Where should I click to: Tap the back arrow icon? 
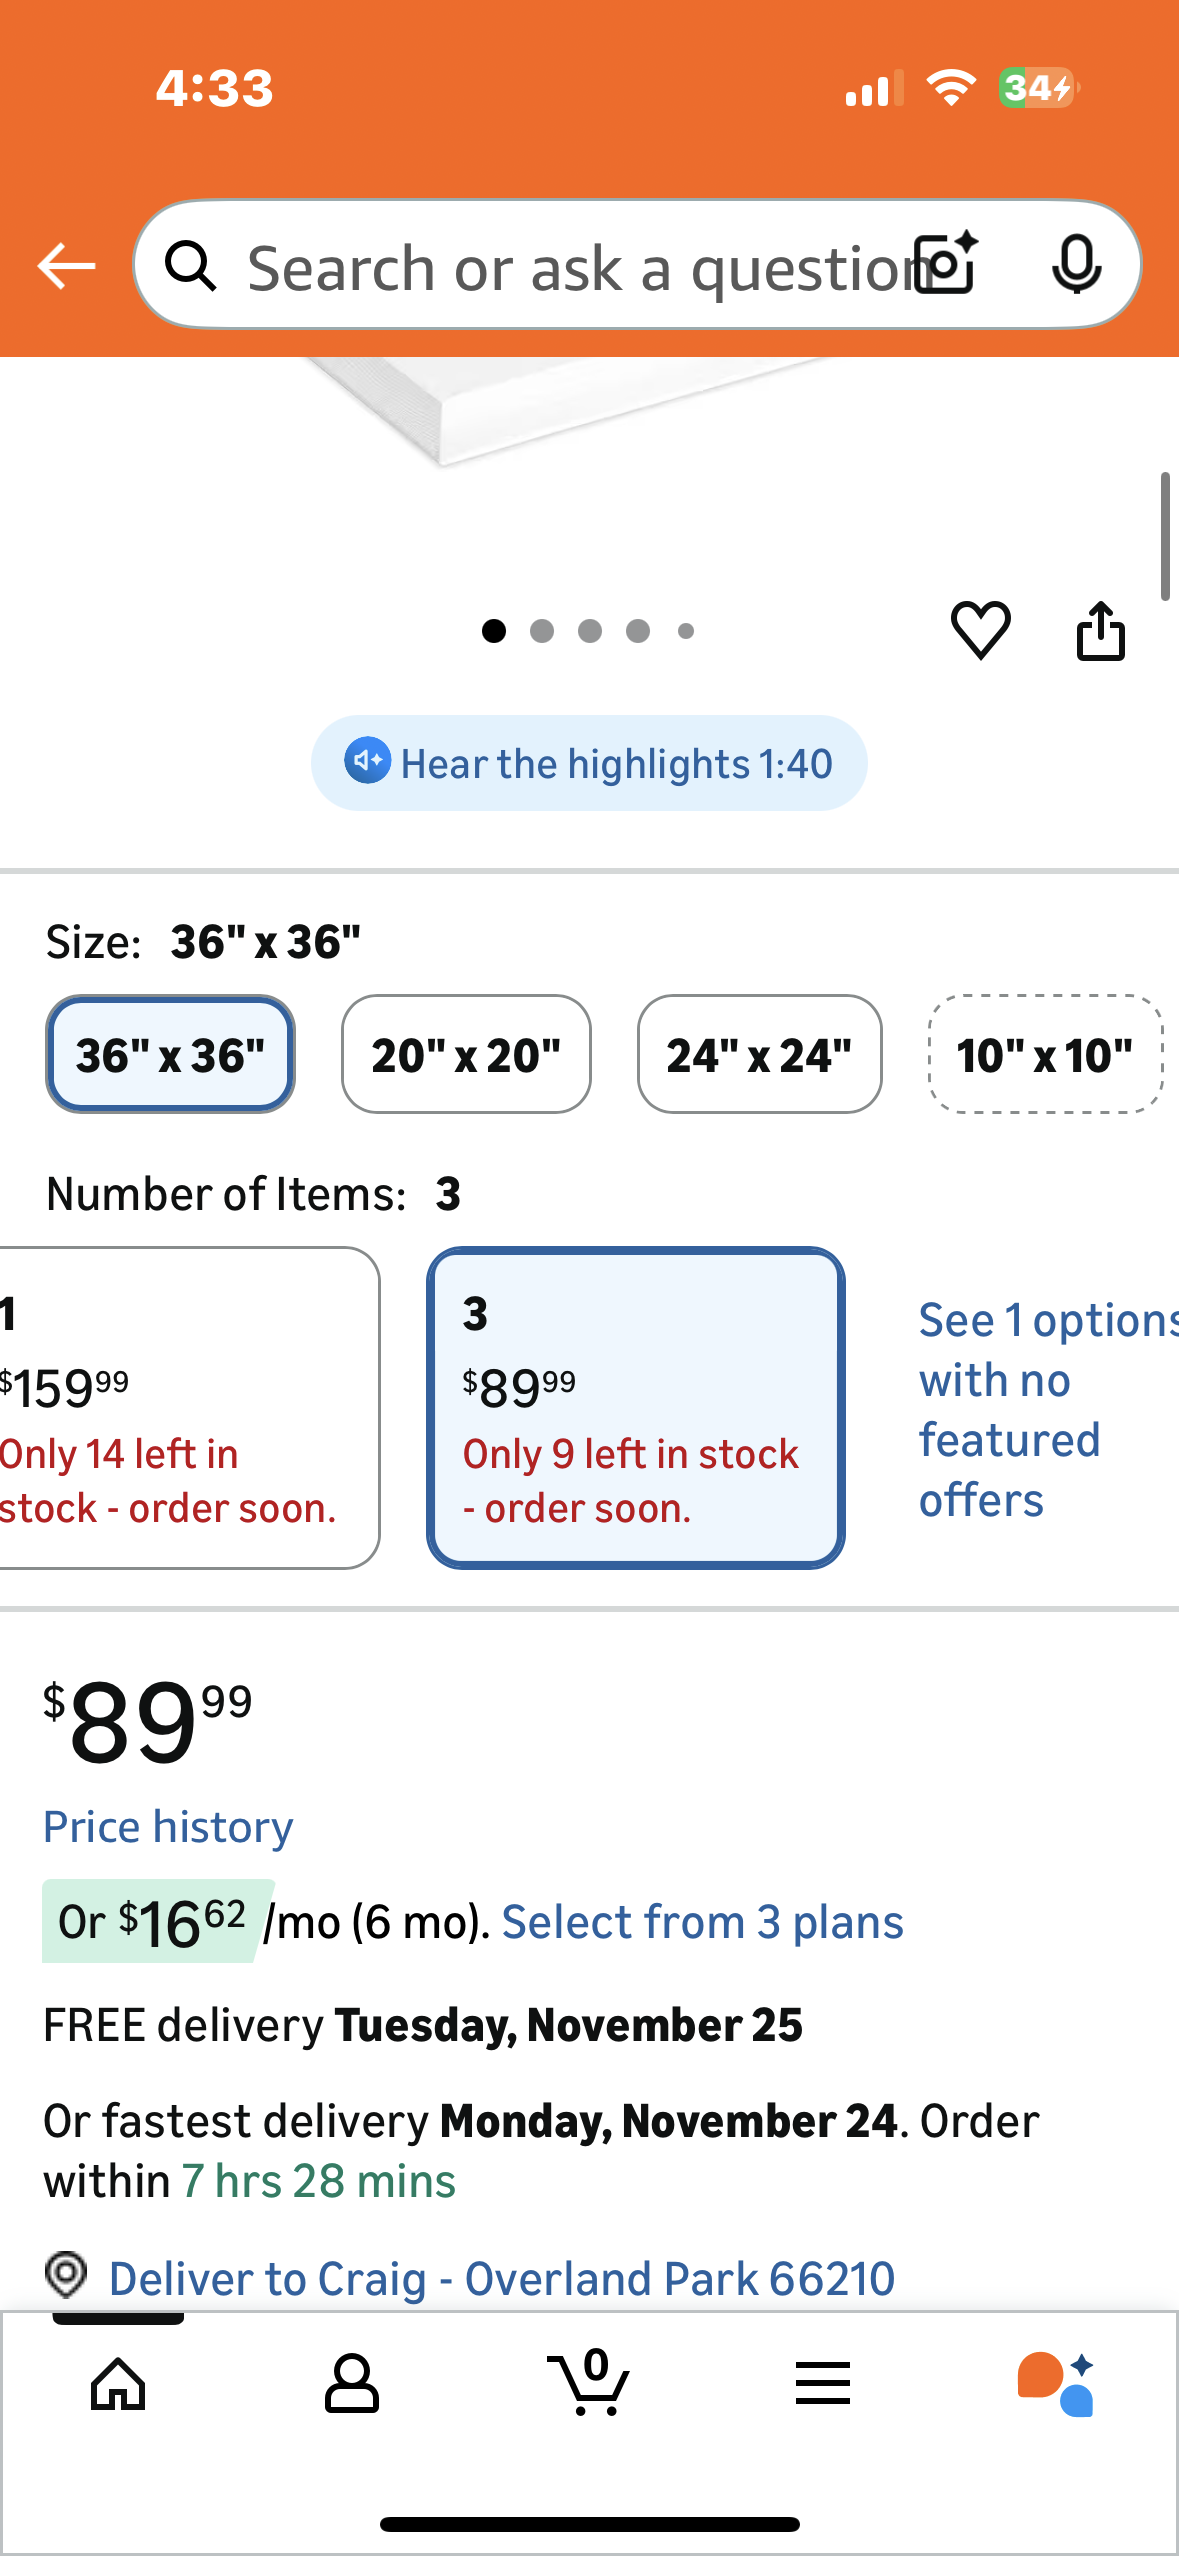point(66,266)
